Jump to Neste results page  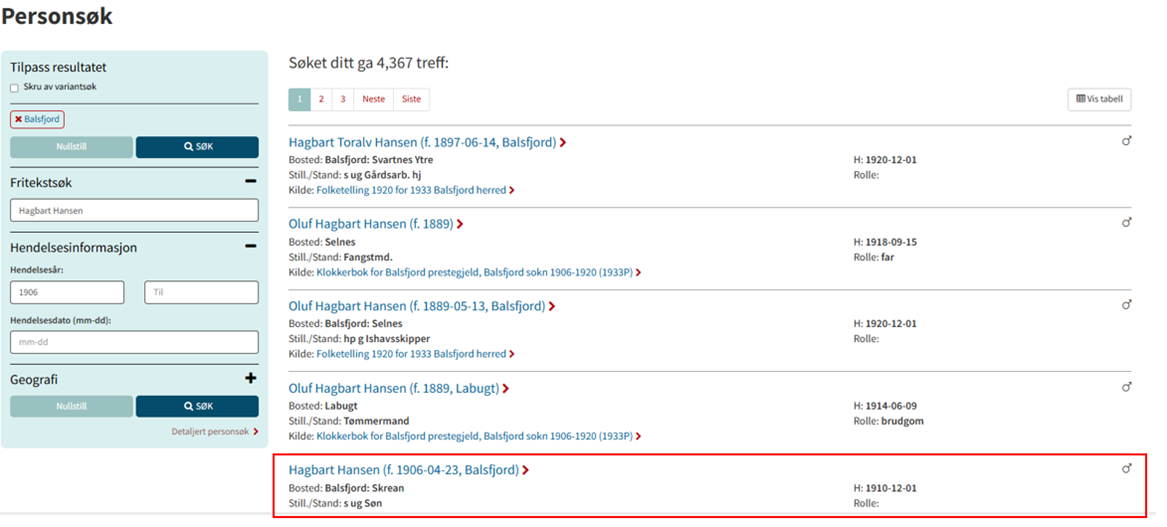pos(373,99)
